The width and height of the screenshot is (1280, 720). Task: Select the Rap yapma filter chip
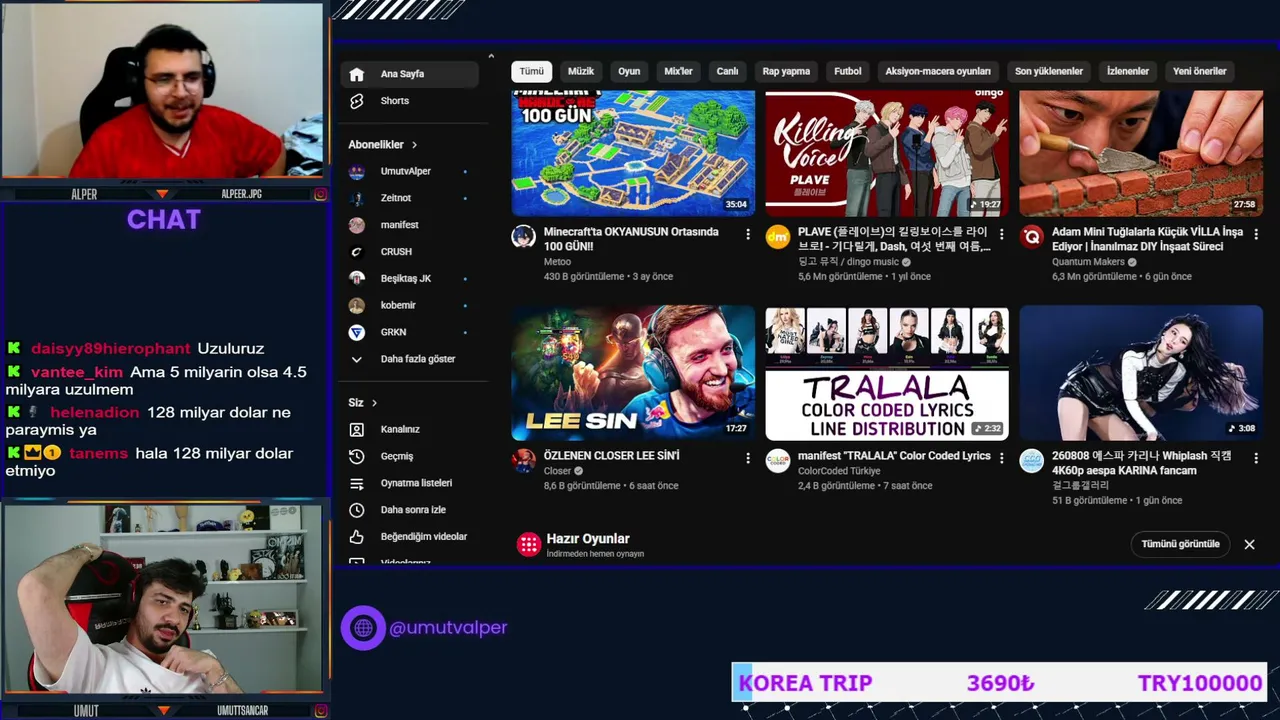point(786,71)
